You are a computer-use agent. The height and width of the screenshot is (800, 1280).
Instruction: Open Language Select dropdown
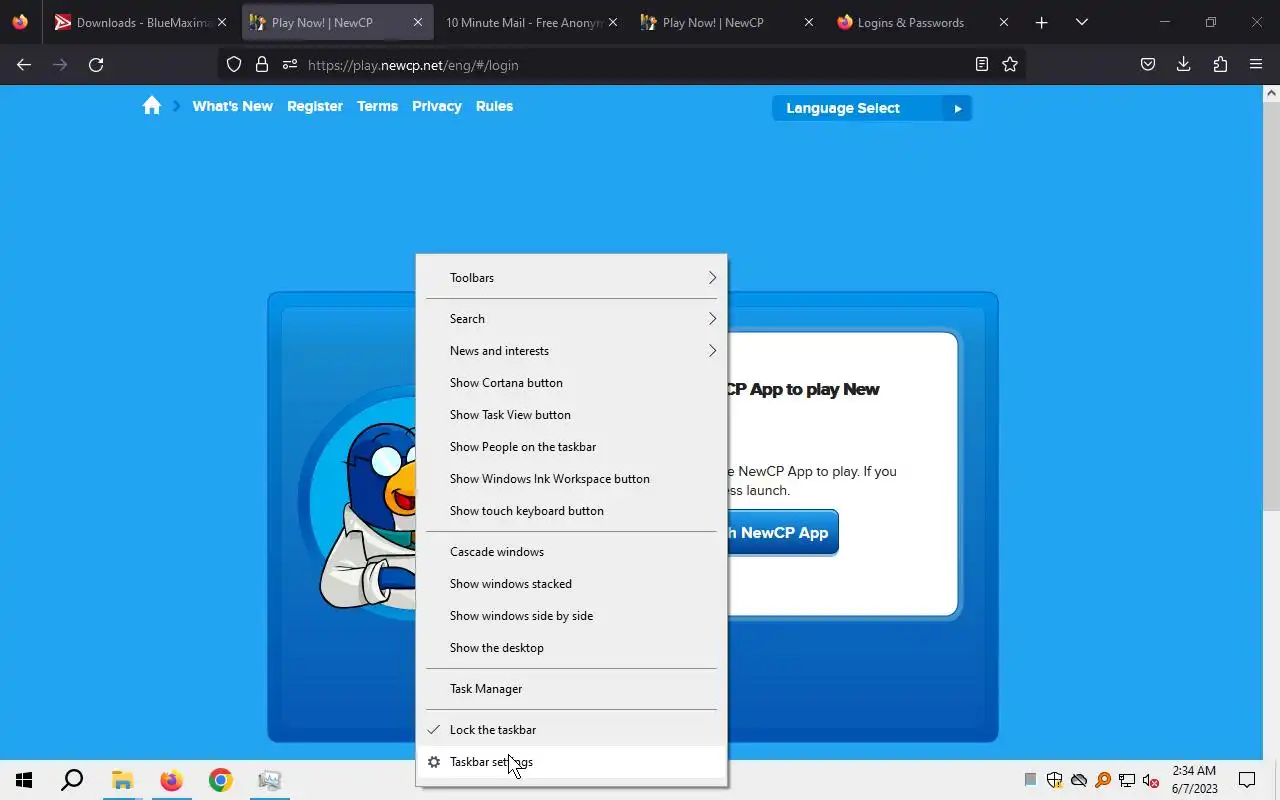pos(872,108)
